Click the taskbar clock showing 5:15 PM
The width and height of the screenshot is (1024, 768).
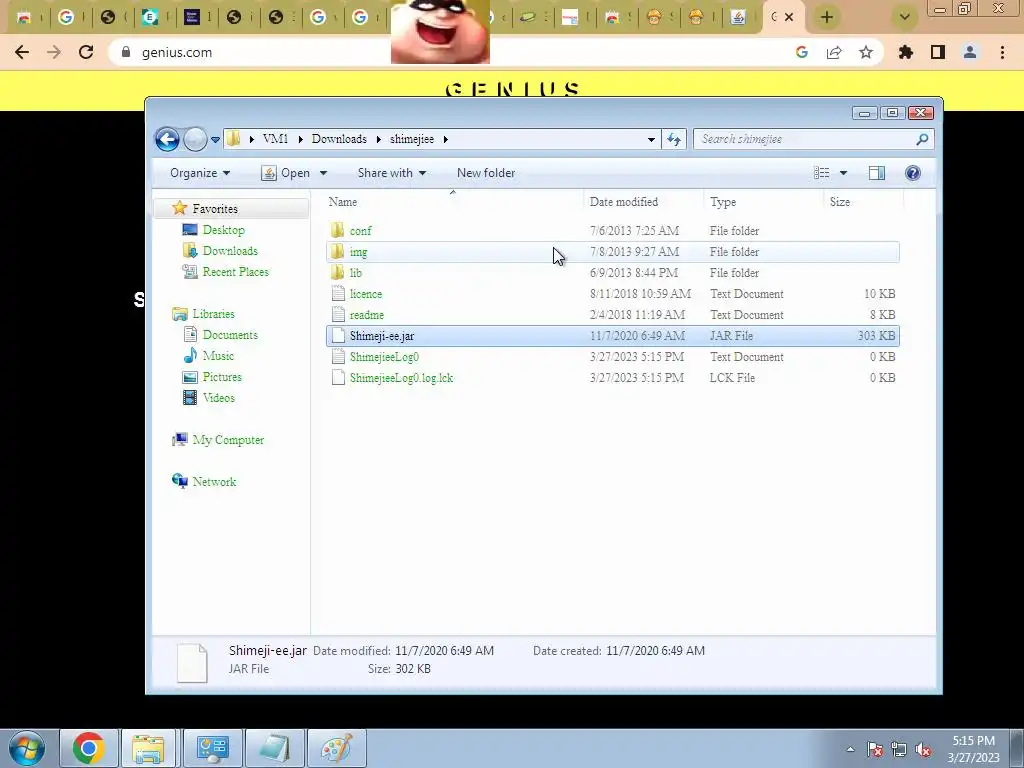[x=974, y=749]
